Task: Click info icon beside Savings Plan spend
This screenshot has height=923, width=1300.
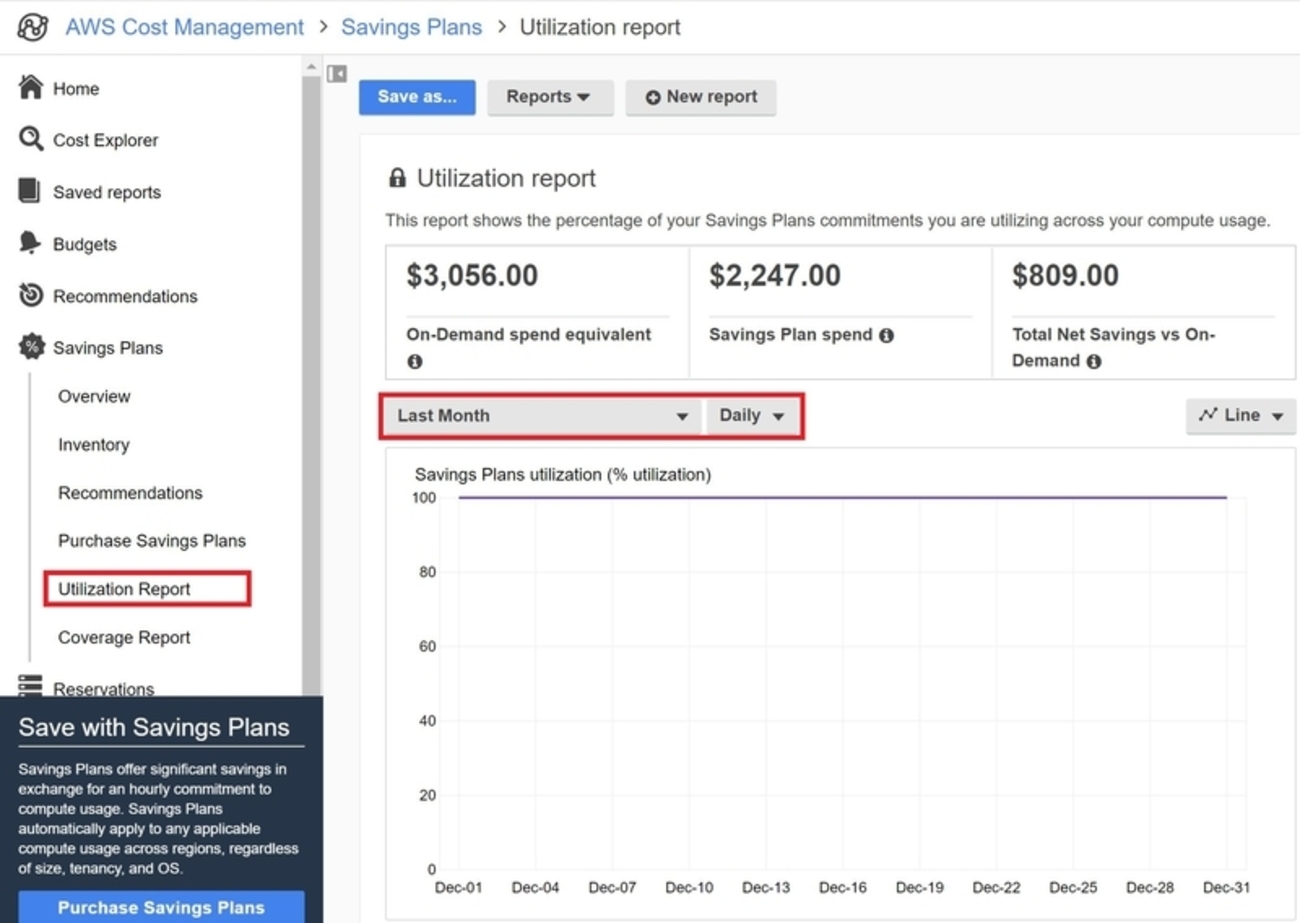Action: click(886, 336)
